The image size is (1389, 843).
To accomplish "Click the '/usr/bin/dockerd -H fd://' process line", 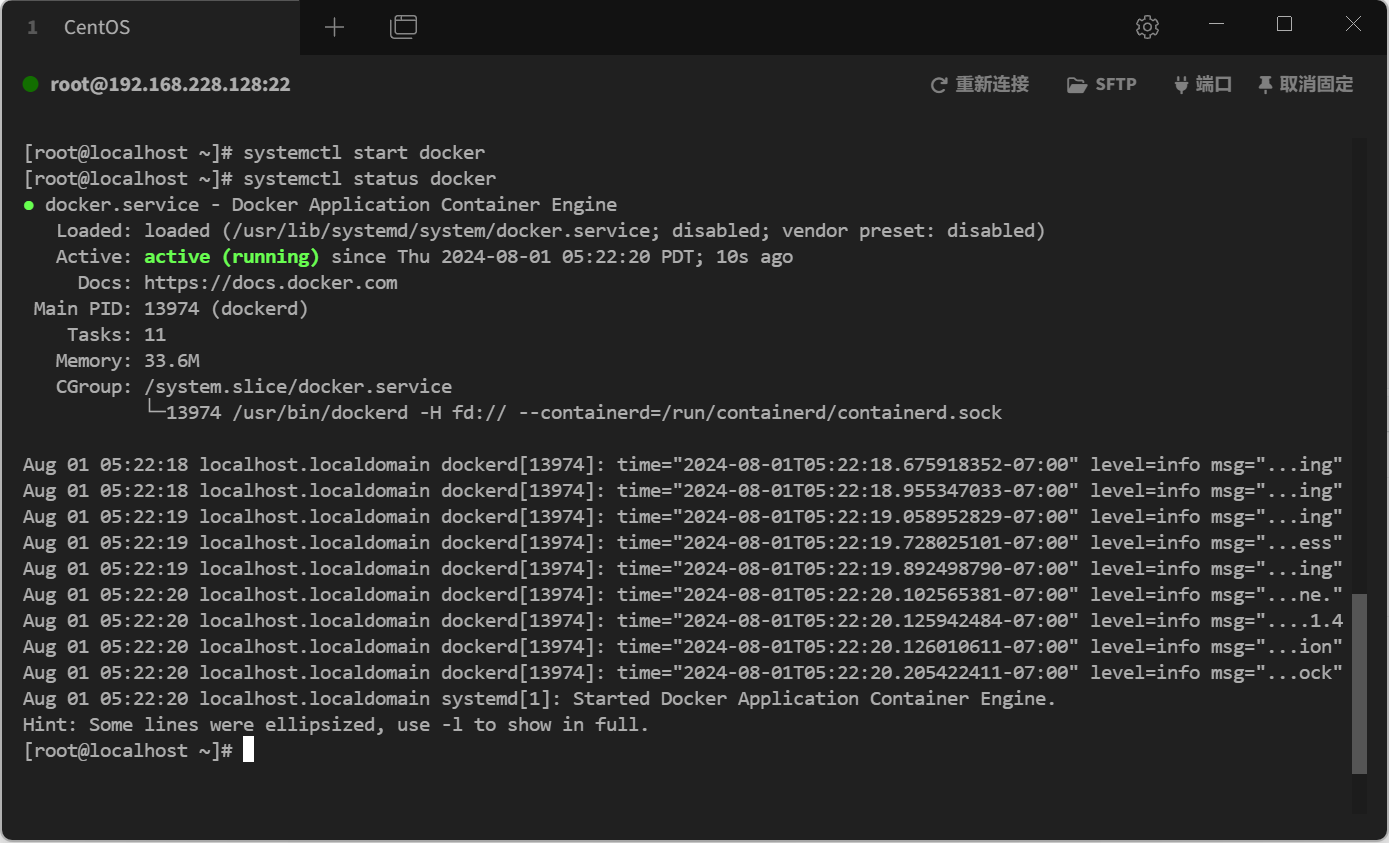I will (x=574, y=413).
